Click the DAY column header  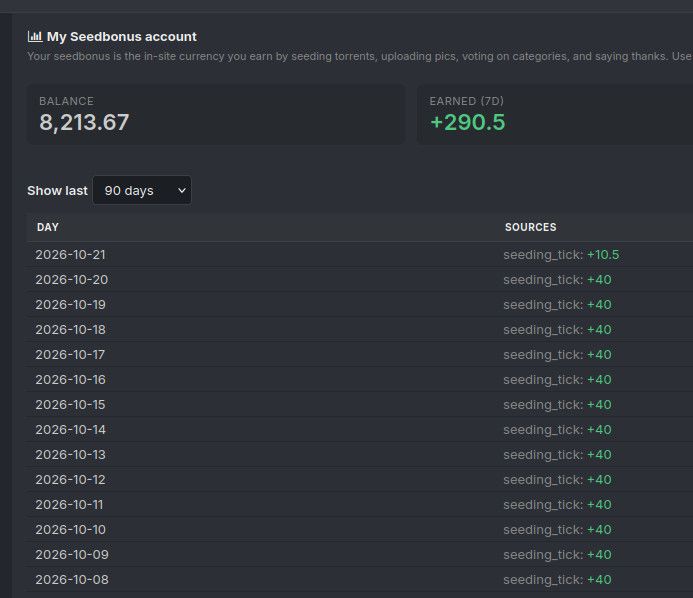pyautogui.click(x=48, y=227)
